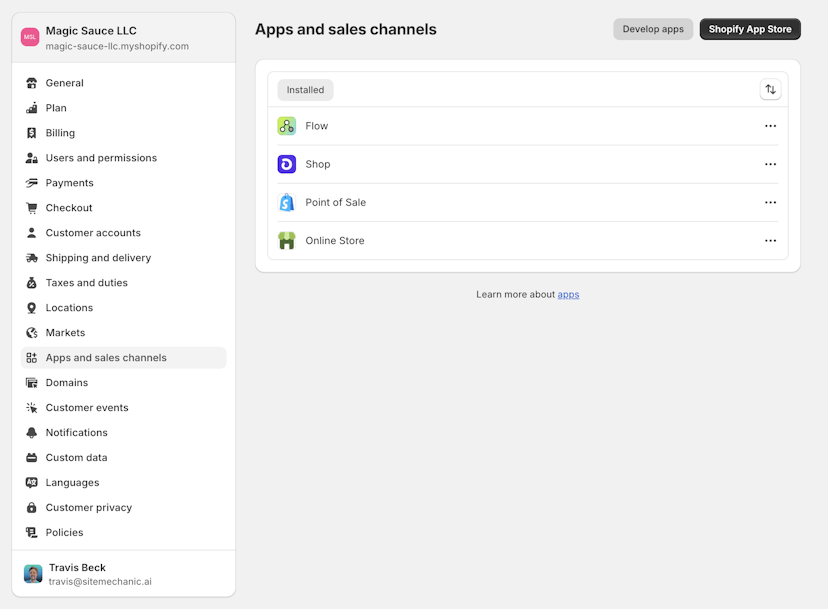
Task: Click the Magic Sauce LLC store avatar
Action: 30,37
